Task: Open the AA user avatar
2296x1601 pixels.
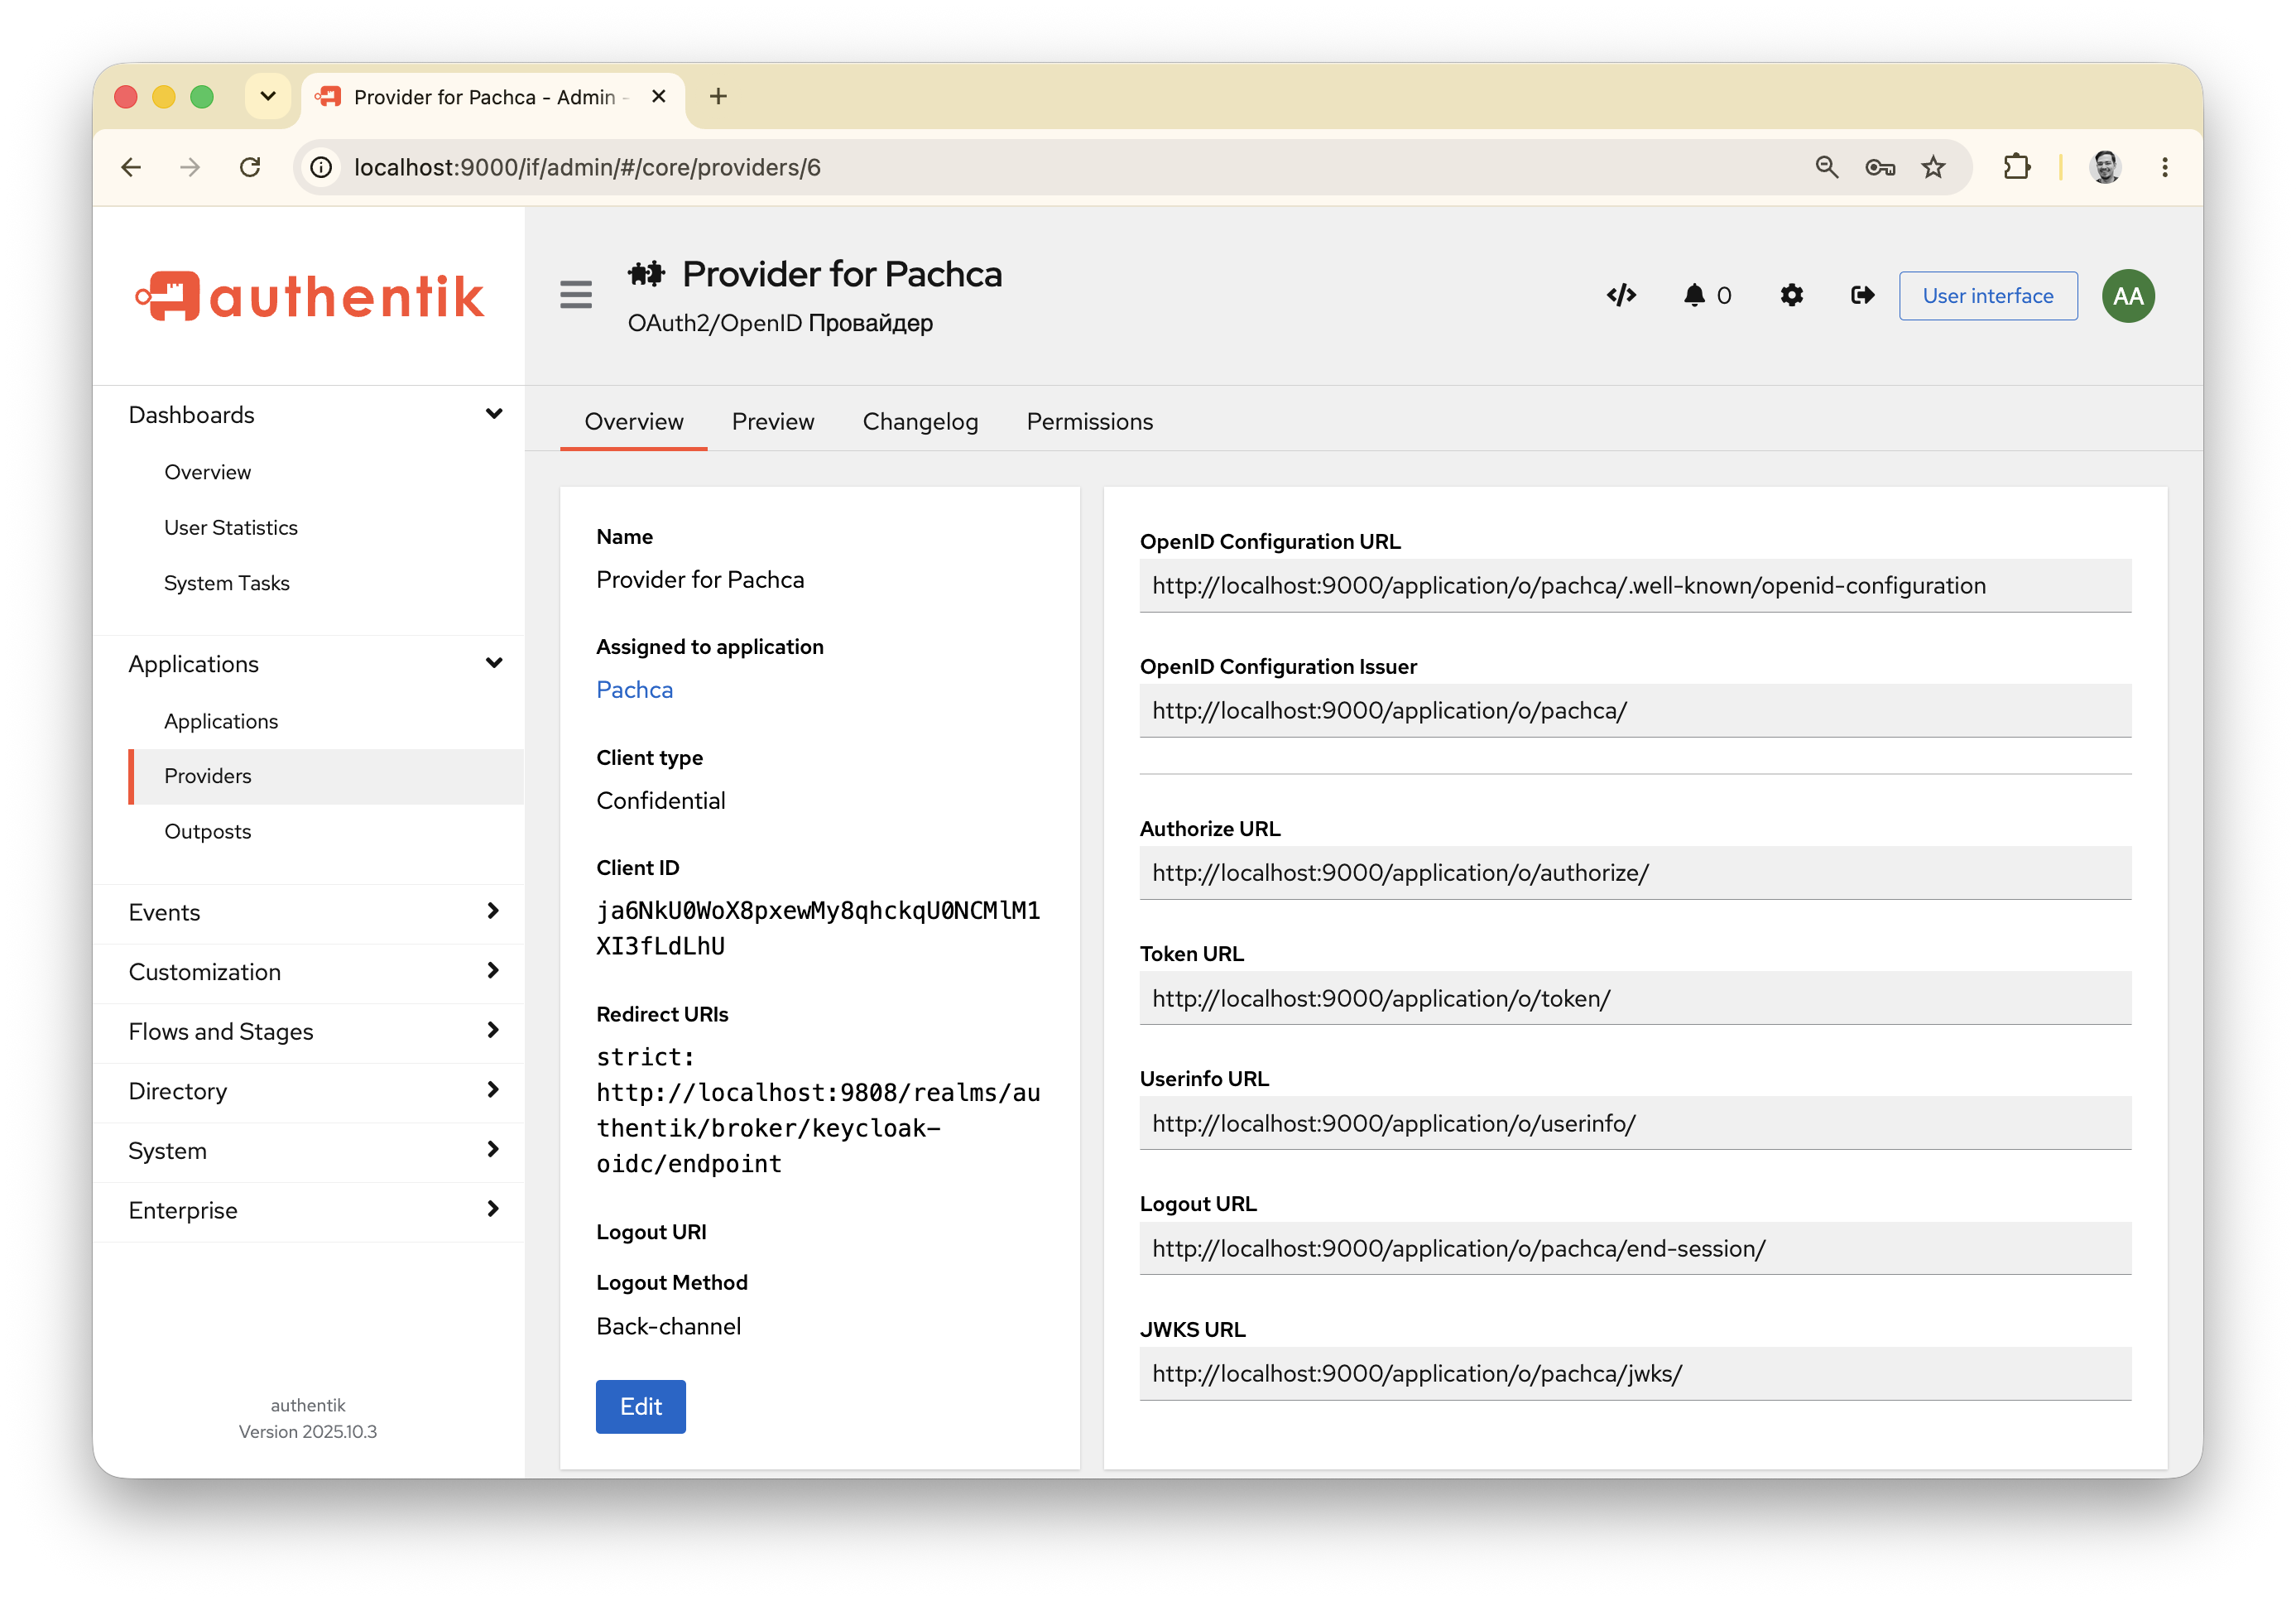Action: tap(2128, 296)
